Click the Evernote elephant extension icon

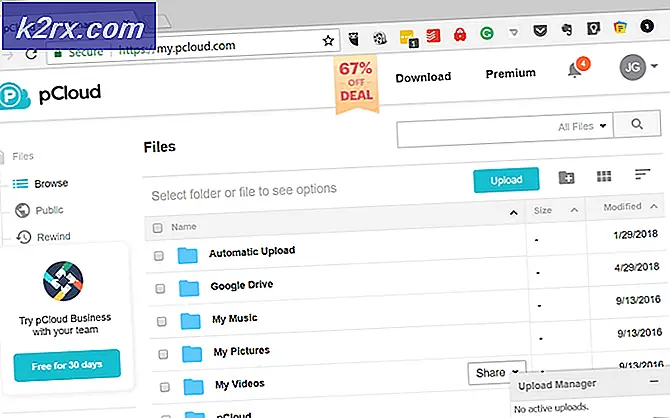click(x=567, y=29)
